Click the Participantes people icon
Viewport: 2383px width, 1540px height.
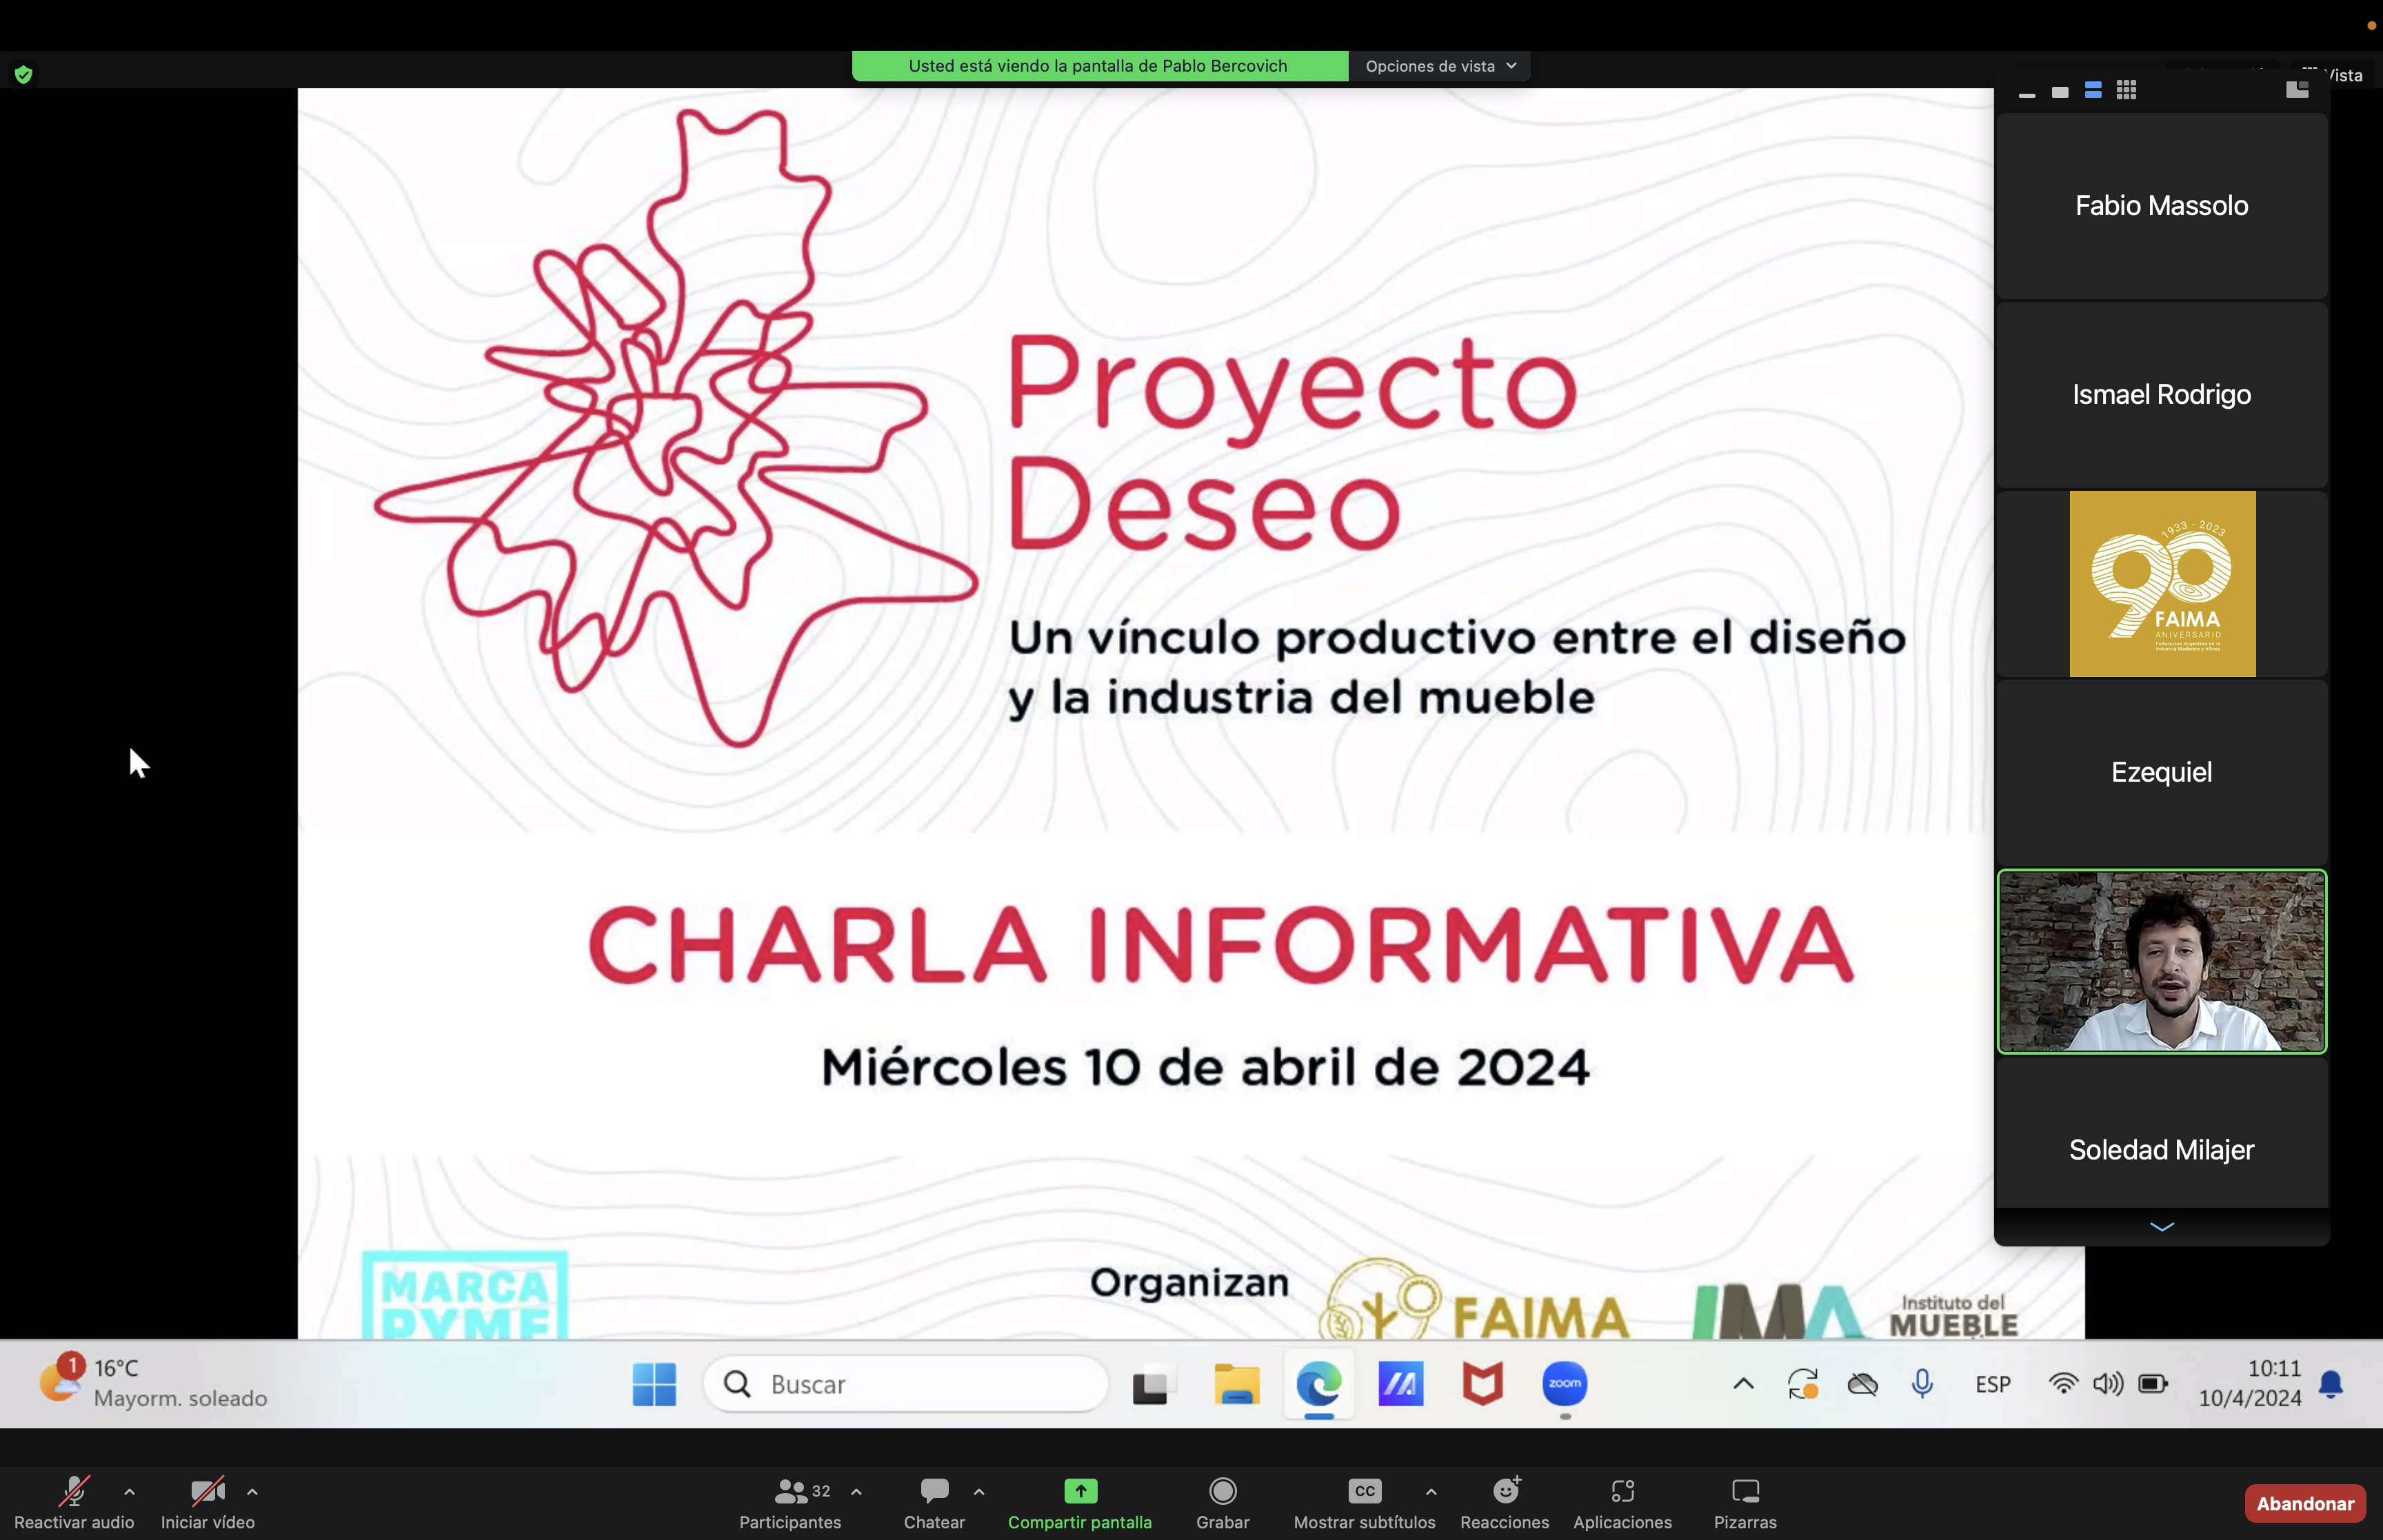click(790, 1491)
